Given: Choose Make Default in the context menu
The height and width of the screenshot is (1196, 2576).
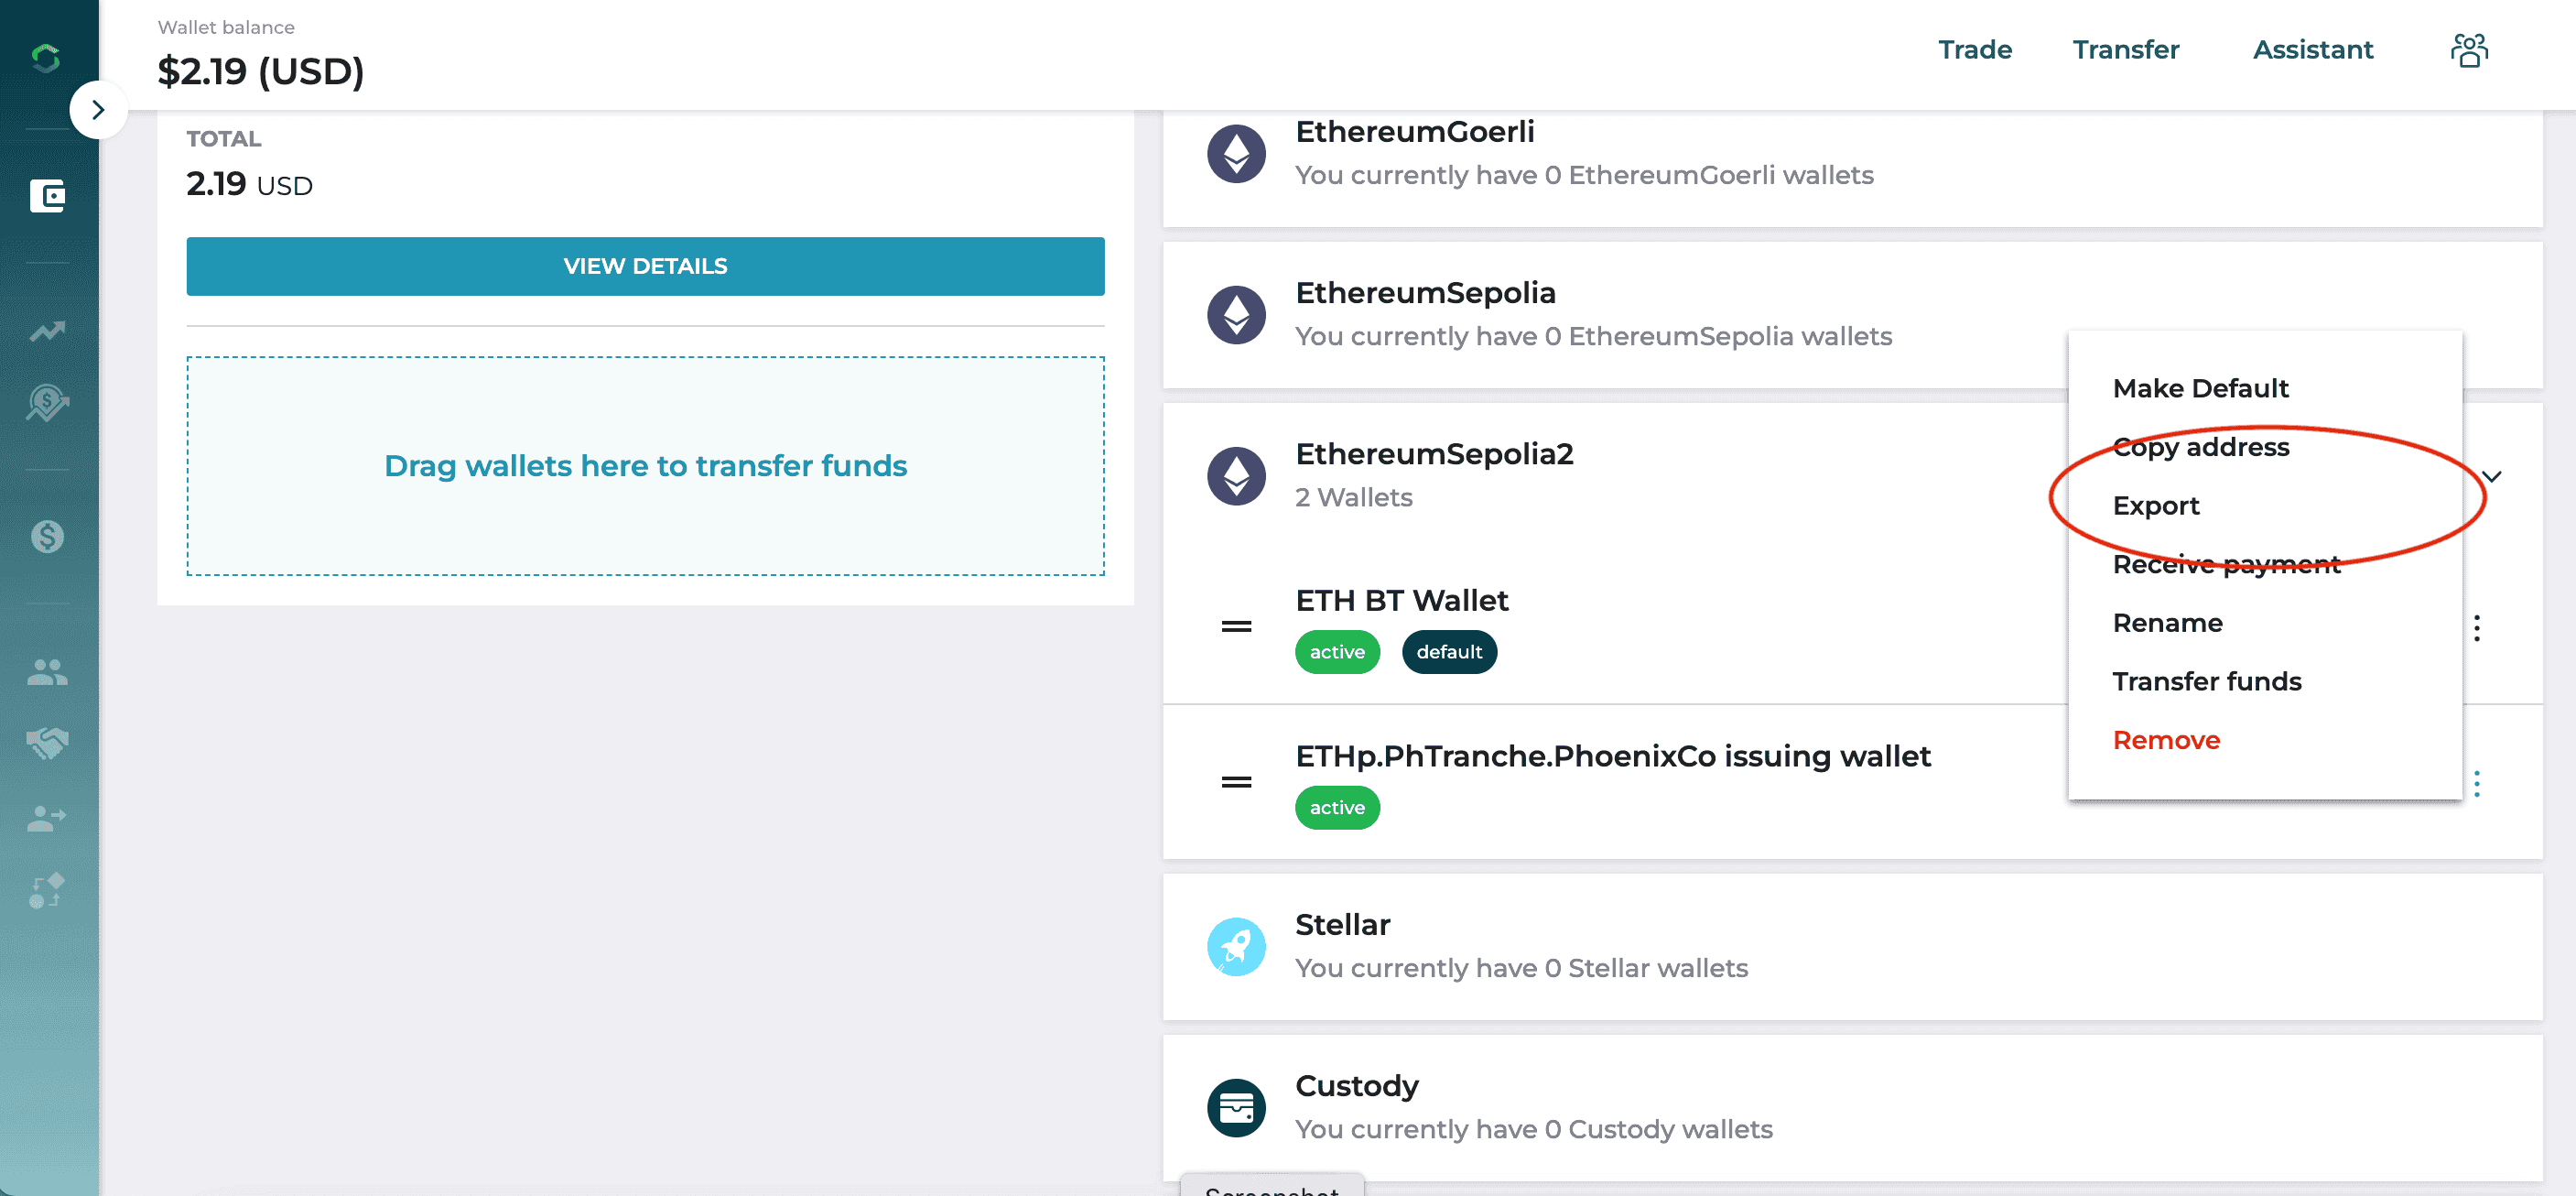Looking at the screenshot, I should [2200, 388].
